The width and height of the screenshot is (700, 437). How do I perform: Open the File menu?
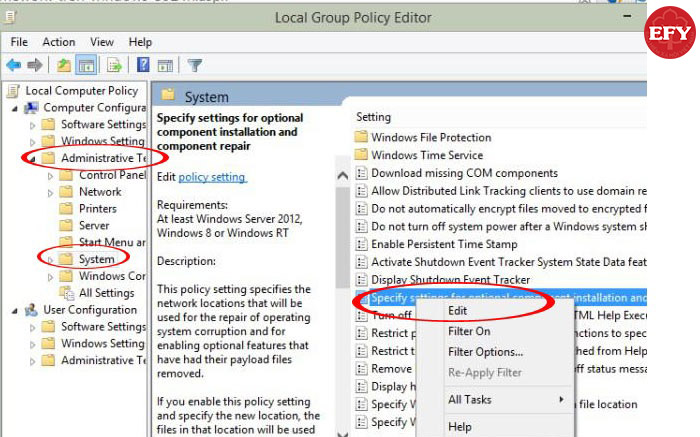(x=19, y=42)
